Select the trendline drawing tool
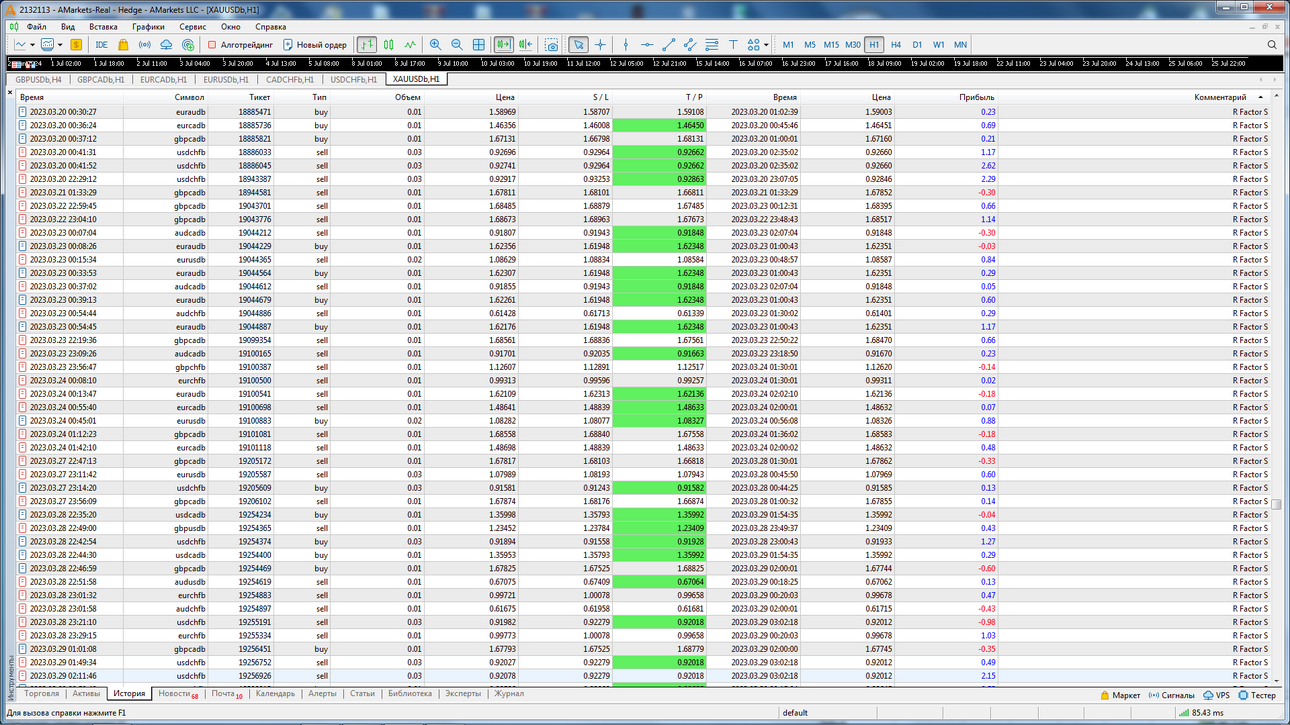This screenshot has width=1290, height=725. (x=669, y=45)
